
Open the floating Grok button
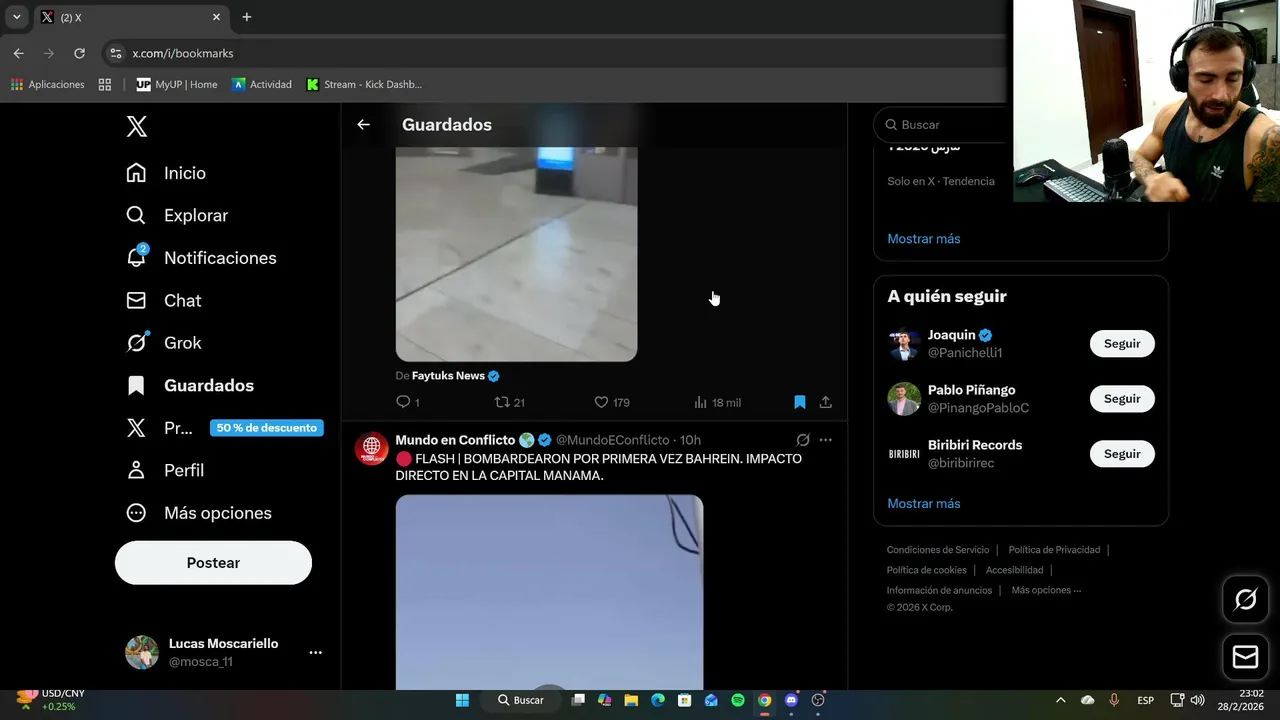[1246, 599]
